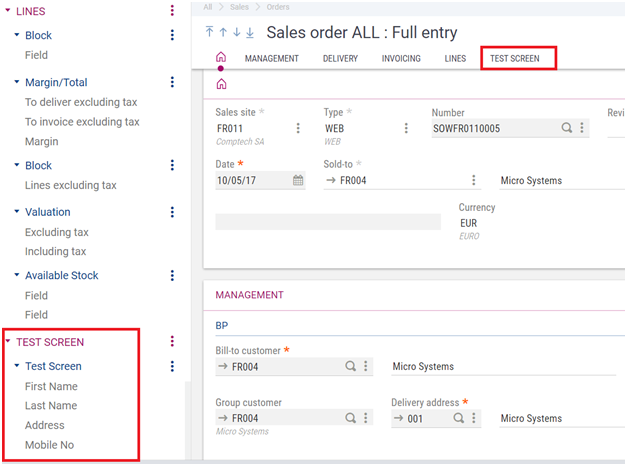Select First Name under Test Screen

click(x=51, y=386)
